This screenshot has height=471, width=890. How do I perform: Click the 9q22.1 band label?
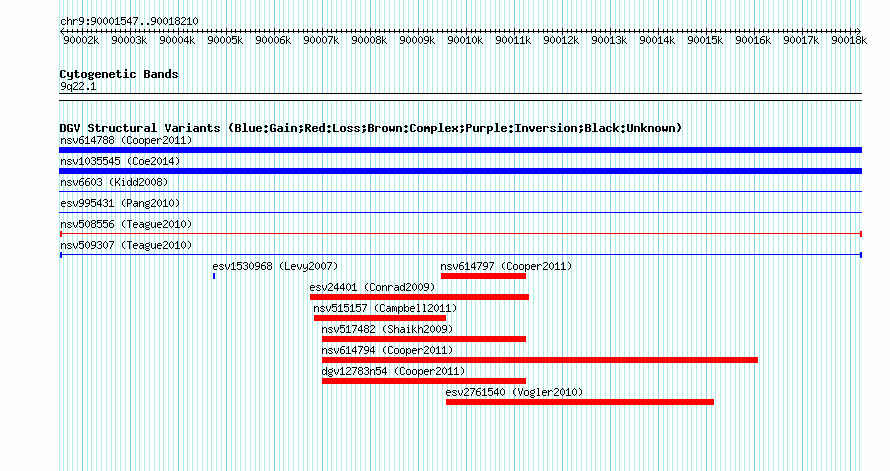tap(78, 87)
